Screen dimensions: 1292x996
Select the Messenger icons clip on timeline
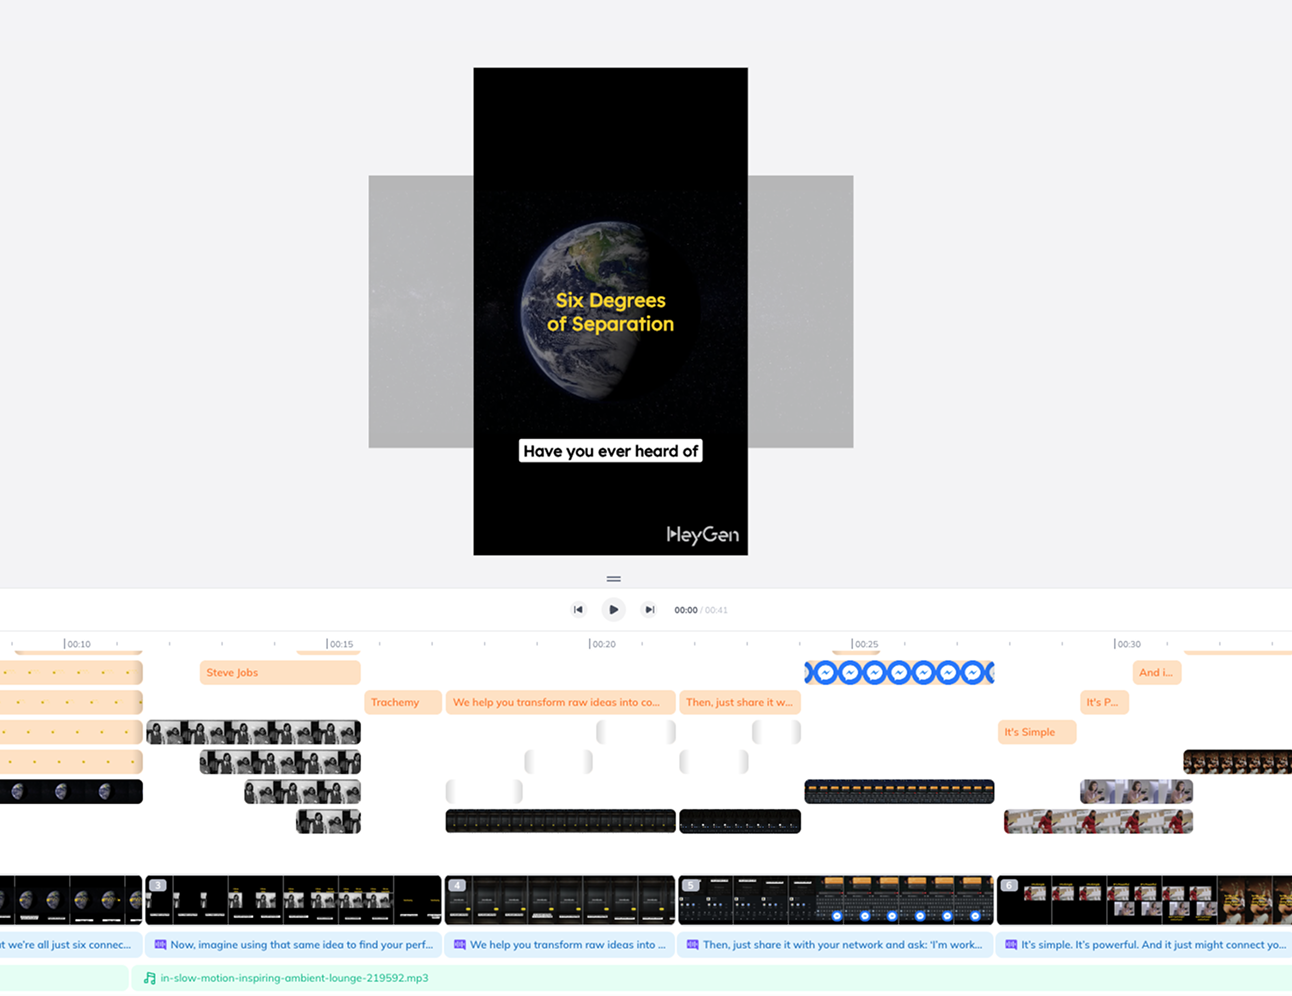click(899, 673)
